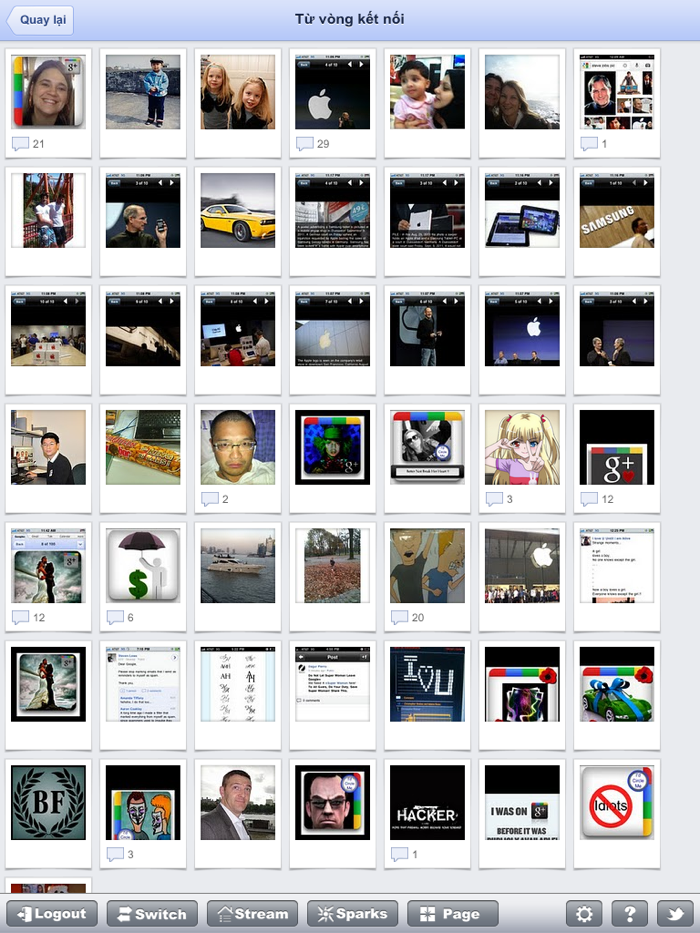This screenshot has height=933, width=700.
Task: Open g+ heart logo picture
Action: point(617,447)
